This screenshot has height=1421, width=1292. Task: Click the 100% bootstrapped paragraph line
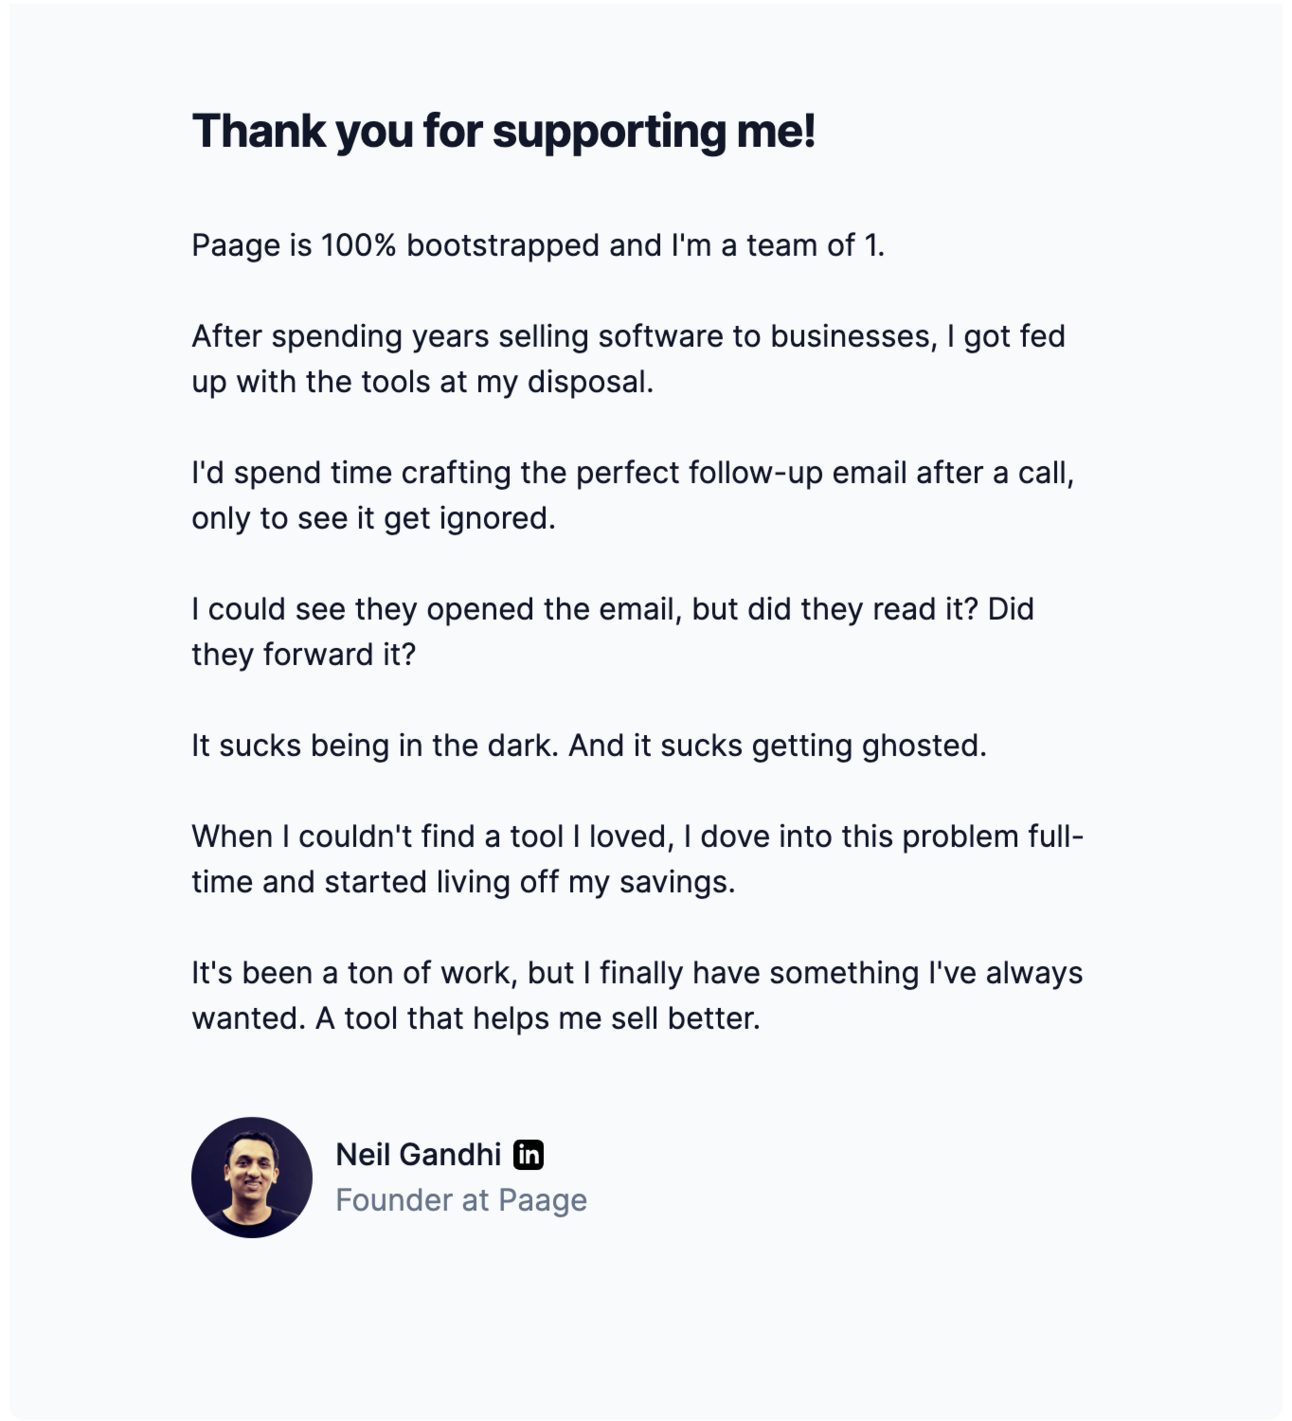pos(538,245)
